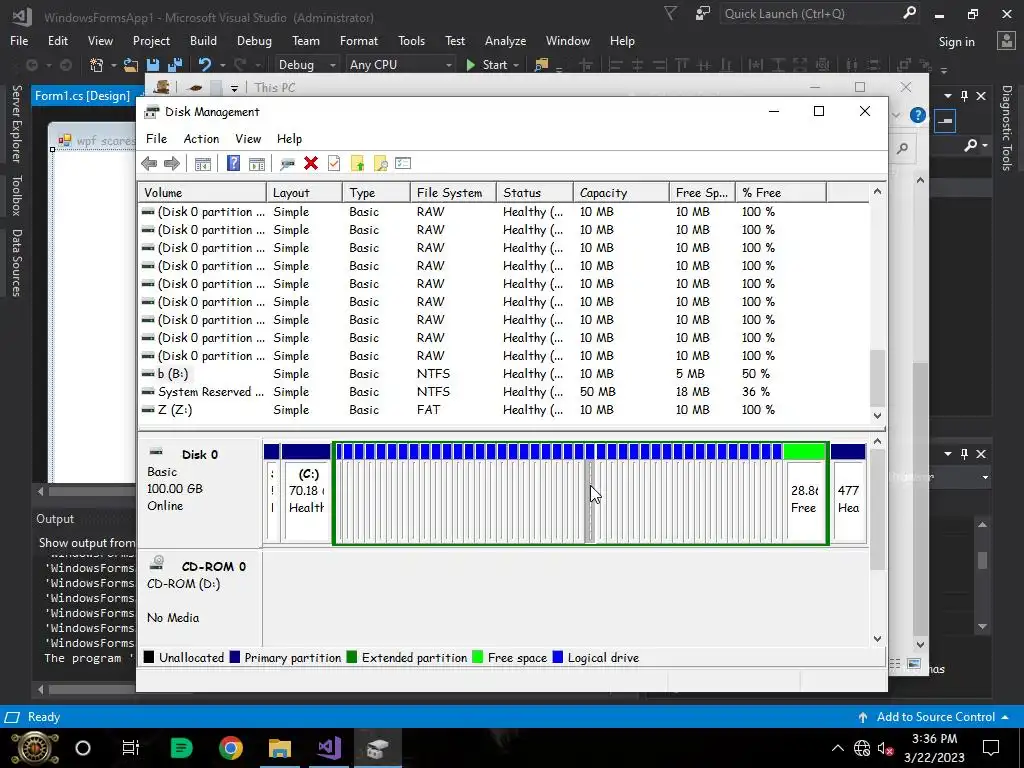Screen dimensions: 1024x768
Task: Open Chrome from taskbar
Action: (x=231, y=748)
